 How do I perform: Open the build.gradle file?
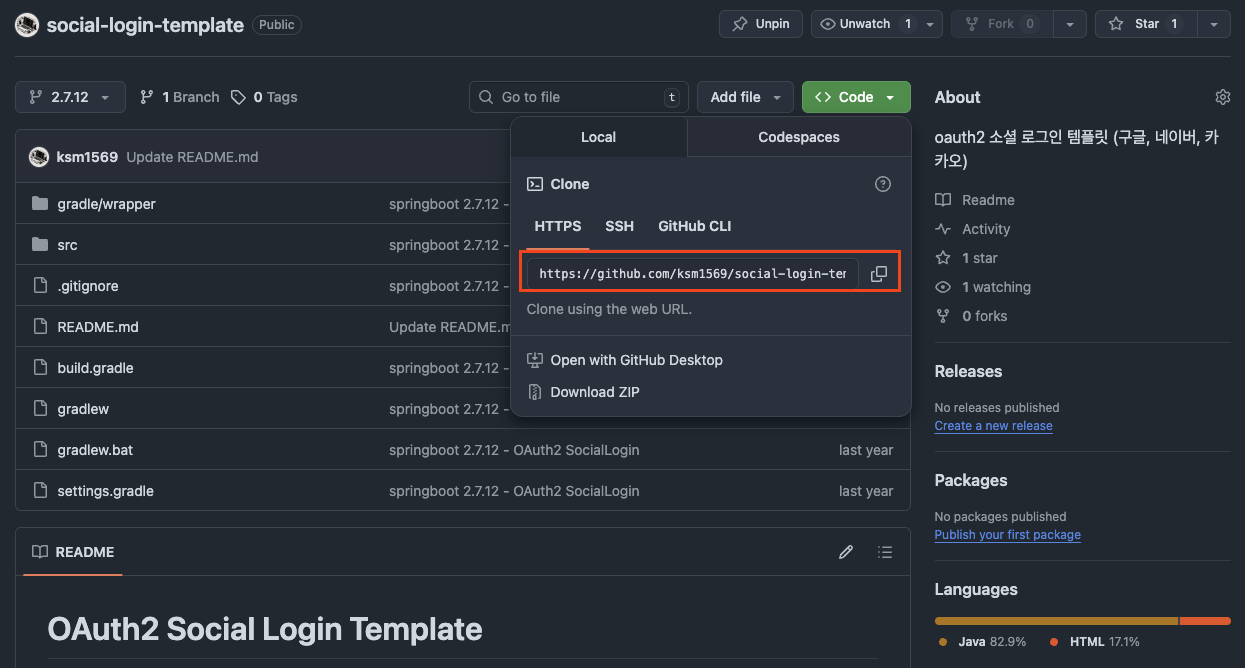pos(95,368)
